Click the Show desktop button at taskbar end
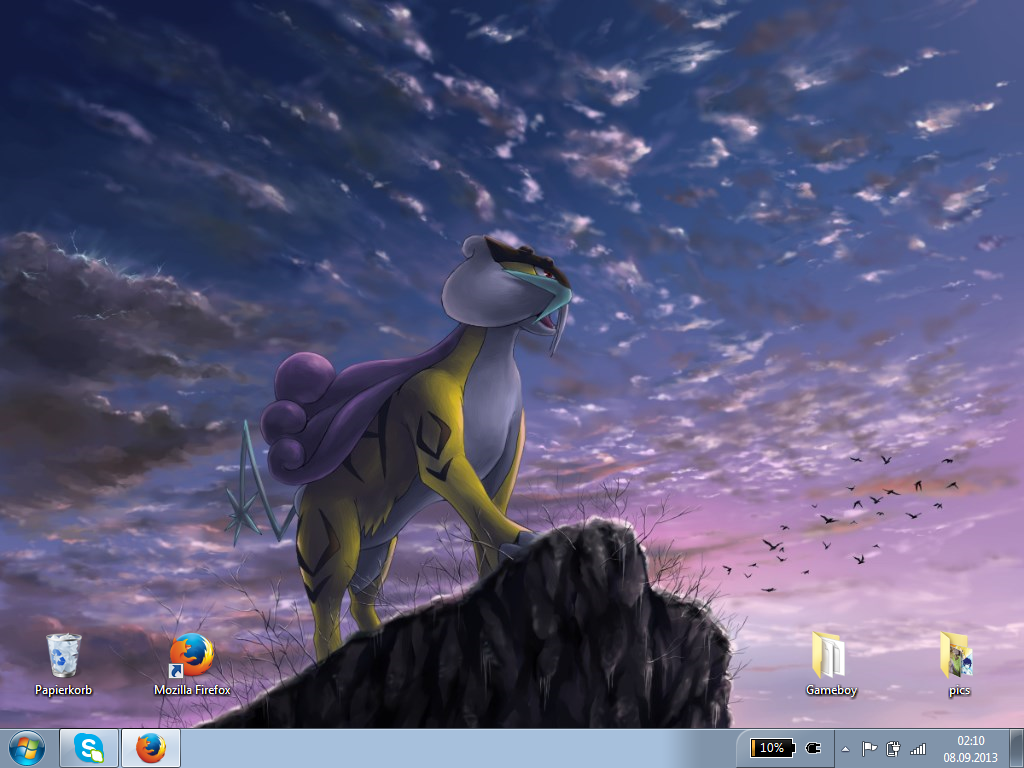The height and width of the screenshot is (768, 1024). tap(1017, 748)
